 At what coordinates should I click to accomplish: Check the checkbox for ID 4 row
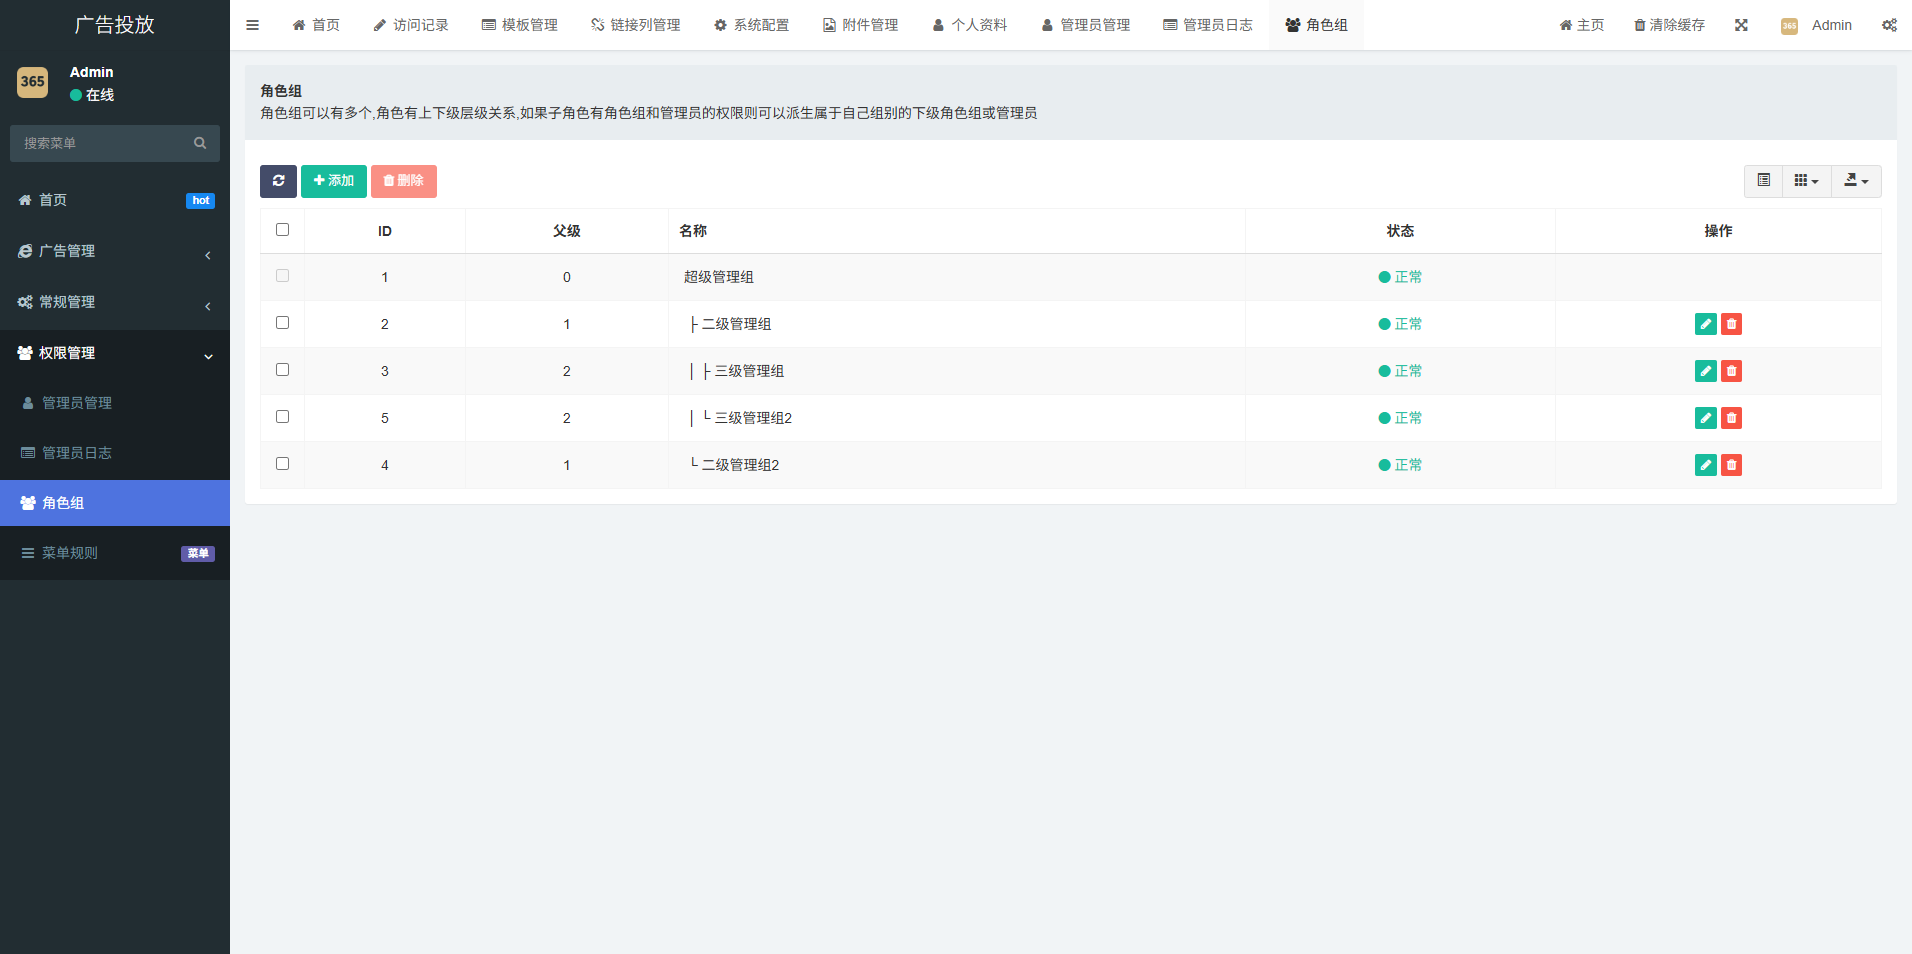tap(282, 463)
